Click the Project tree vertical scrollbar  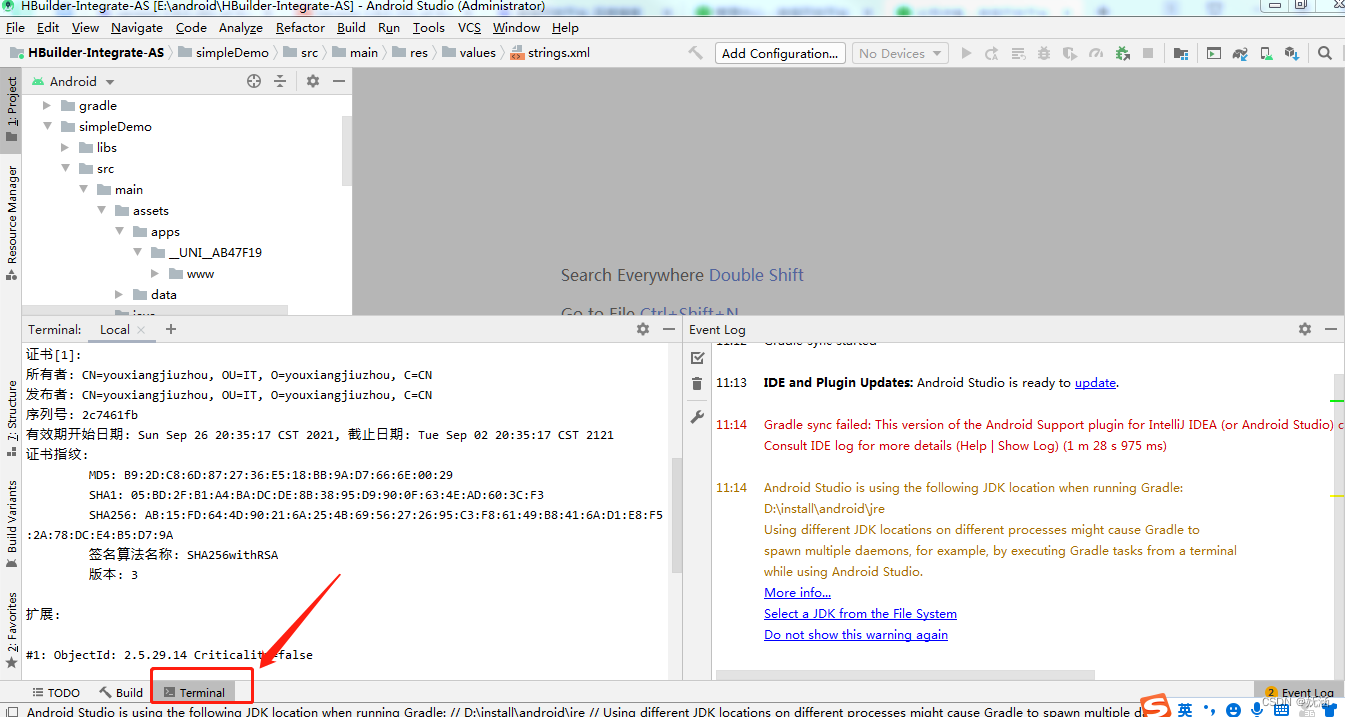346,150
